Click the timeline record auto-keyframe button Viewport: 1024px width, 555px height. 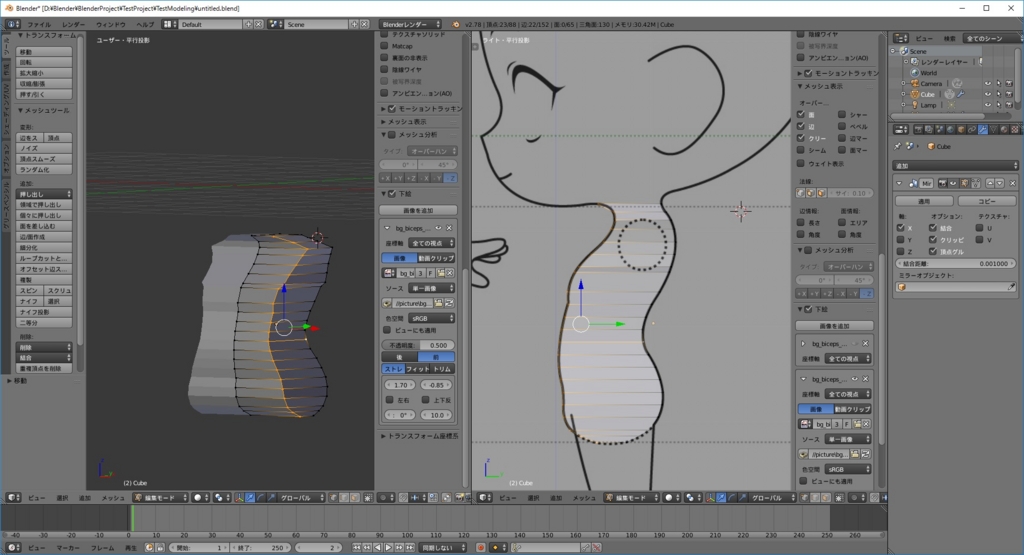pos(481,547)
